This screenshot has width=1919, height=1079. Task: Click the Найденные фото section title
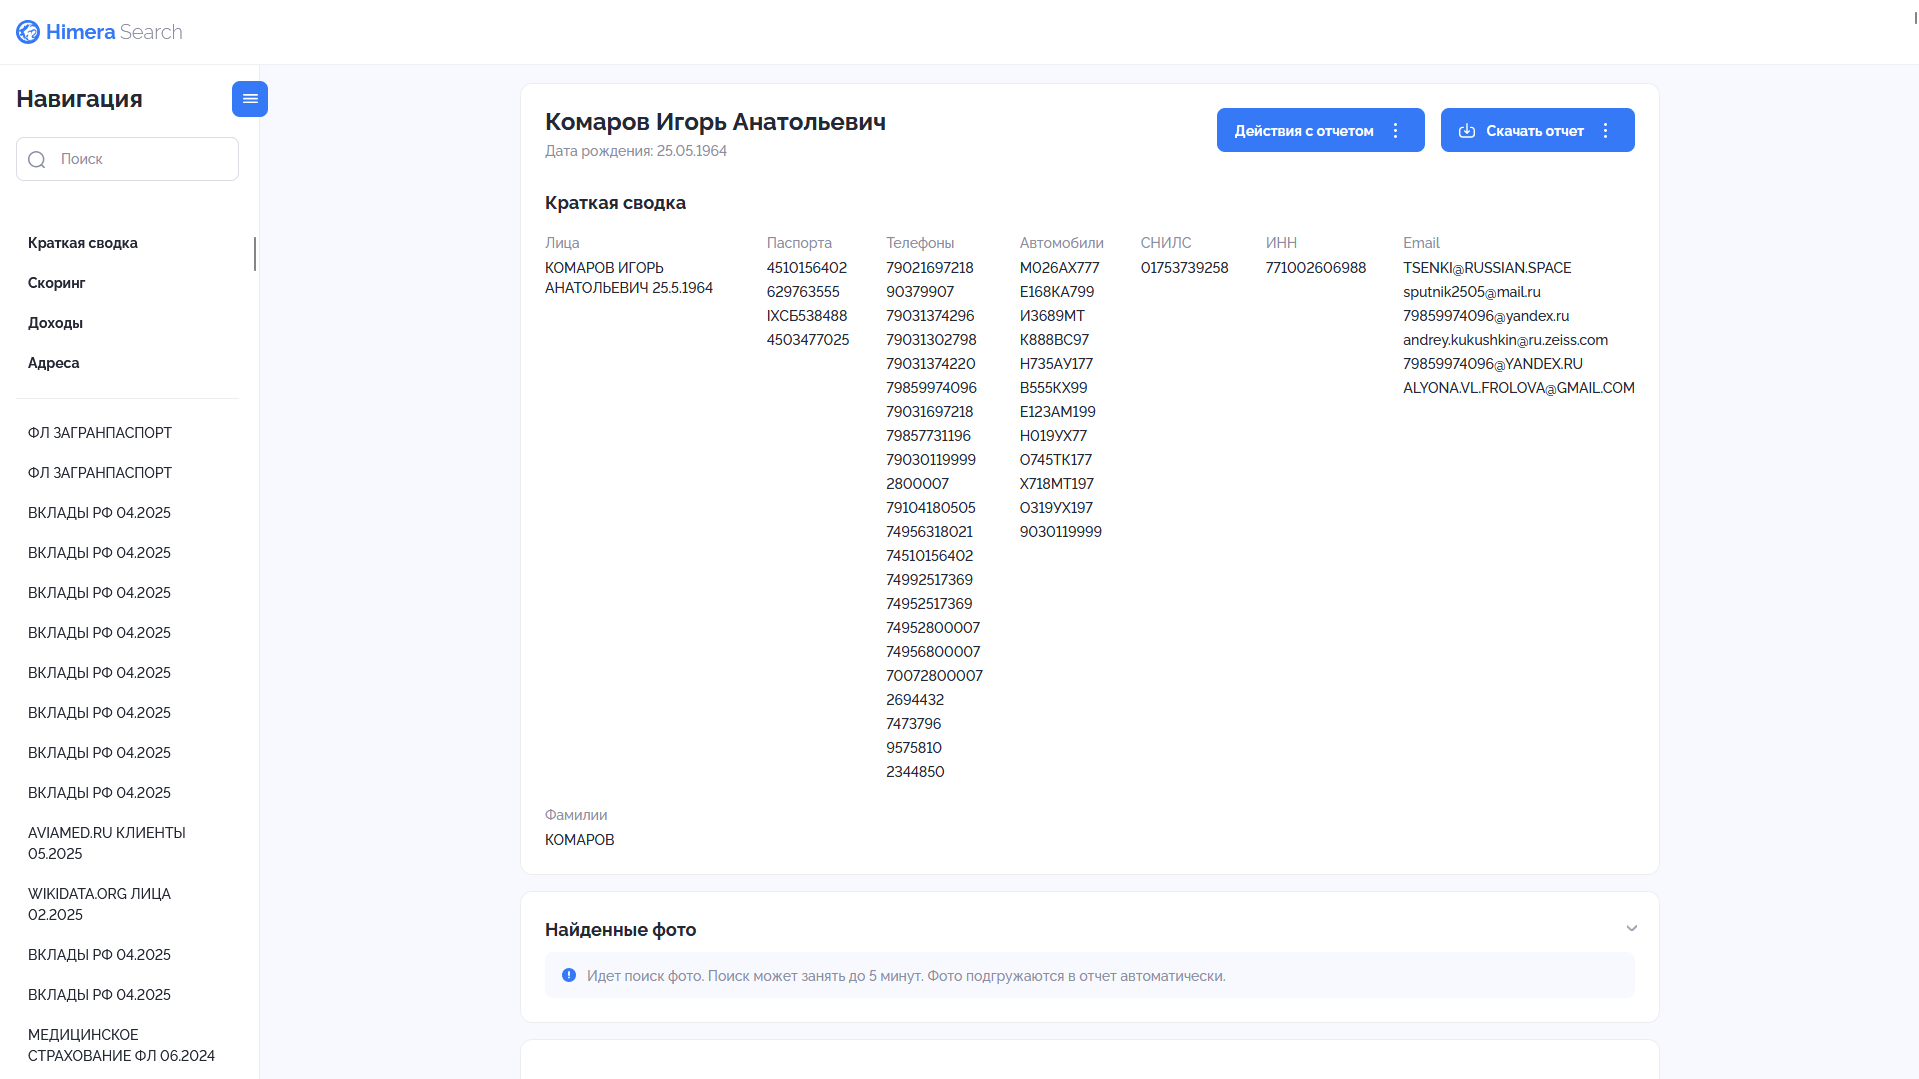(x=620, y=930)
